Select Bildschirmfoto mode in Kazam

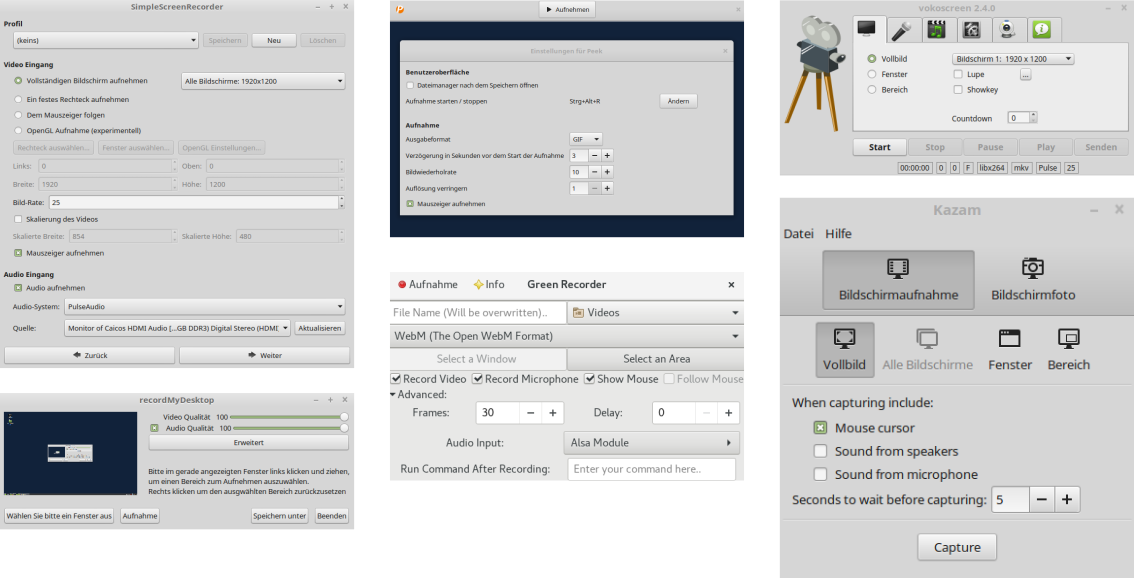pos(1033,280)
